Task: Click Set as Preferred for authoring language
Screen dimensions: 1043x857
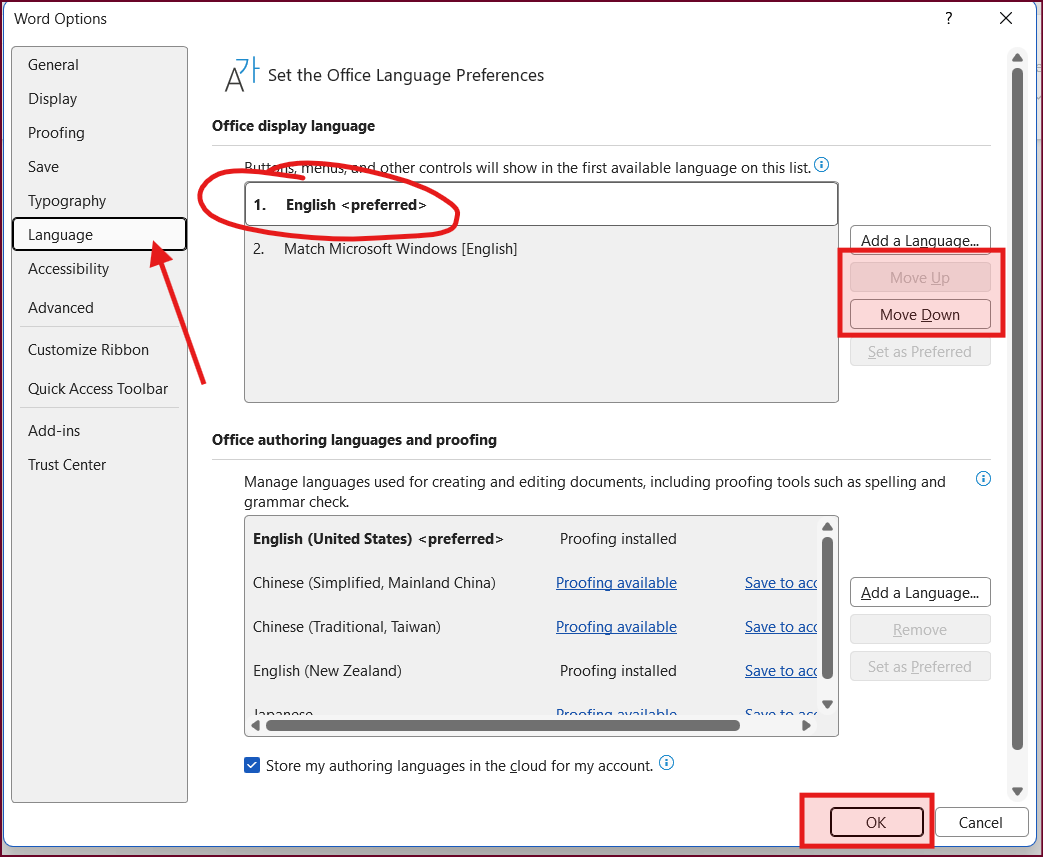Action: 920,667
